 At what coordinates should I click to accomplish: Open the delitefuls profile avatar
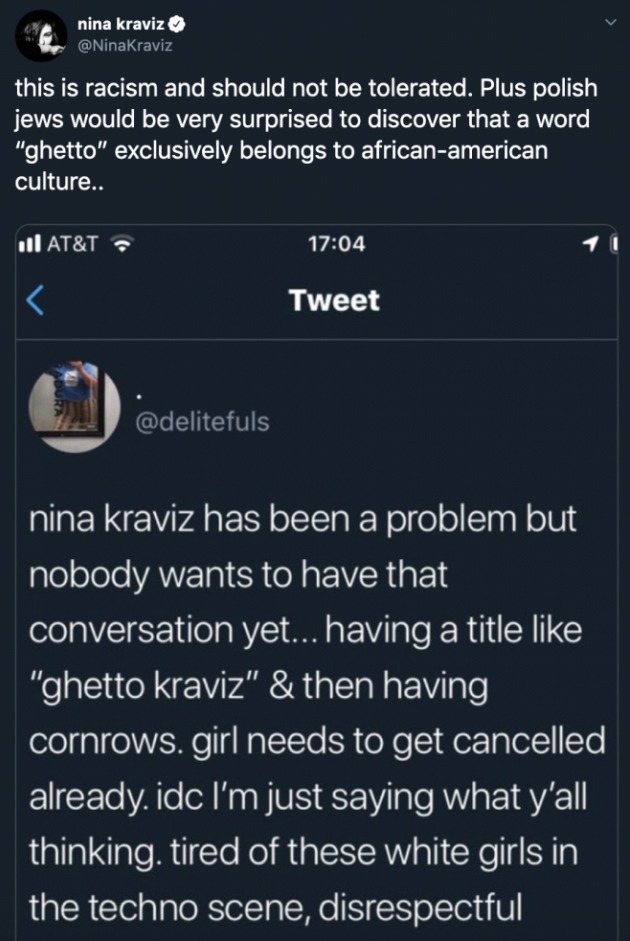tap(75, 407)
